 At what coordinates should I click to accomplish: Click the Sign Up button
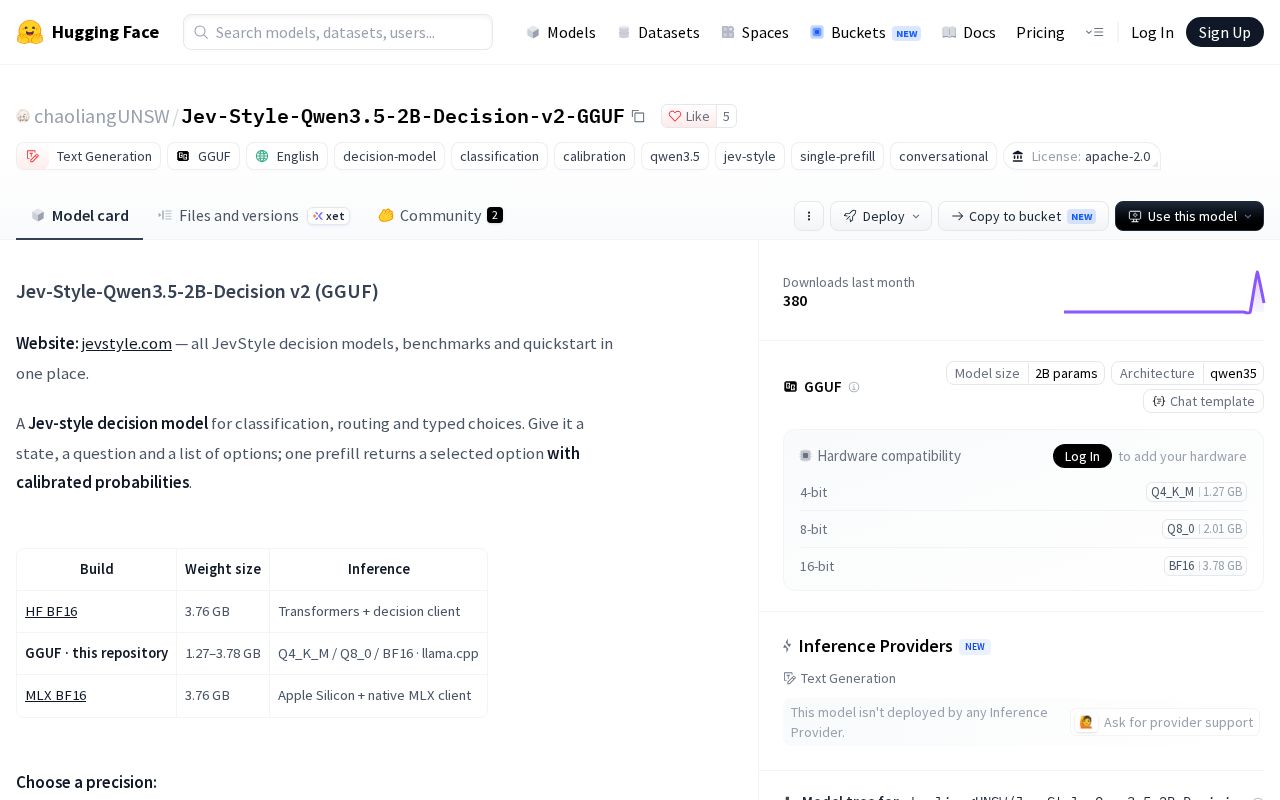(1225, 32)
